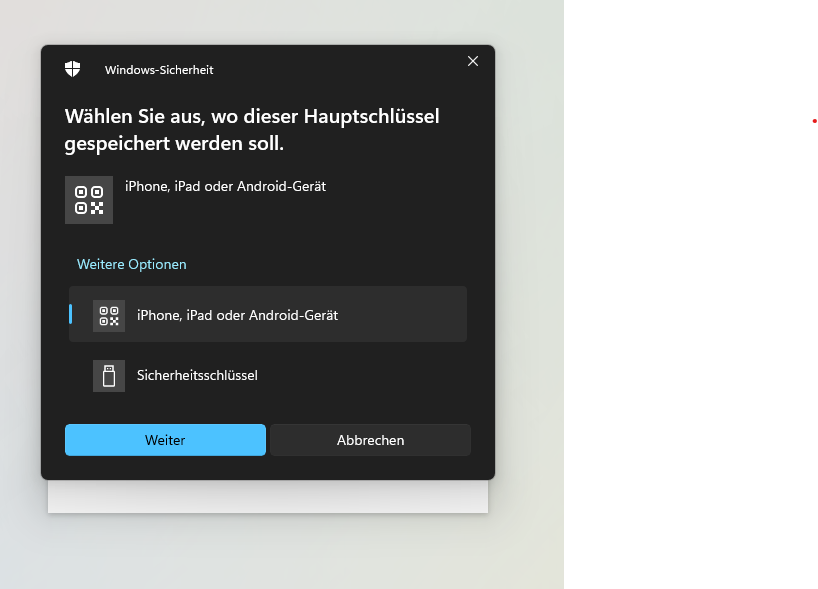Click the USB security key icon
Image resolution: width=818 pixels, height=589 pixels.
tap(109, 376)
